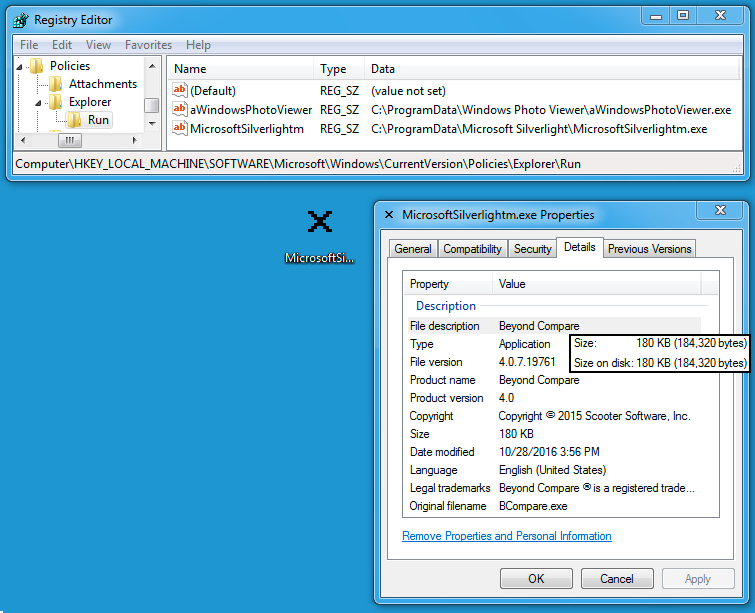Click the MicrosoftSilverlightm value string icon
Image resolution: width=755 pixels, height=613 pixels.
click(180, 129)
